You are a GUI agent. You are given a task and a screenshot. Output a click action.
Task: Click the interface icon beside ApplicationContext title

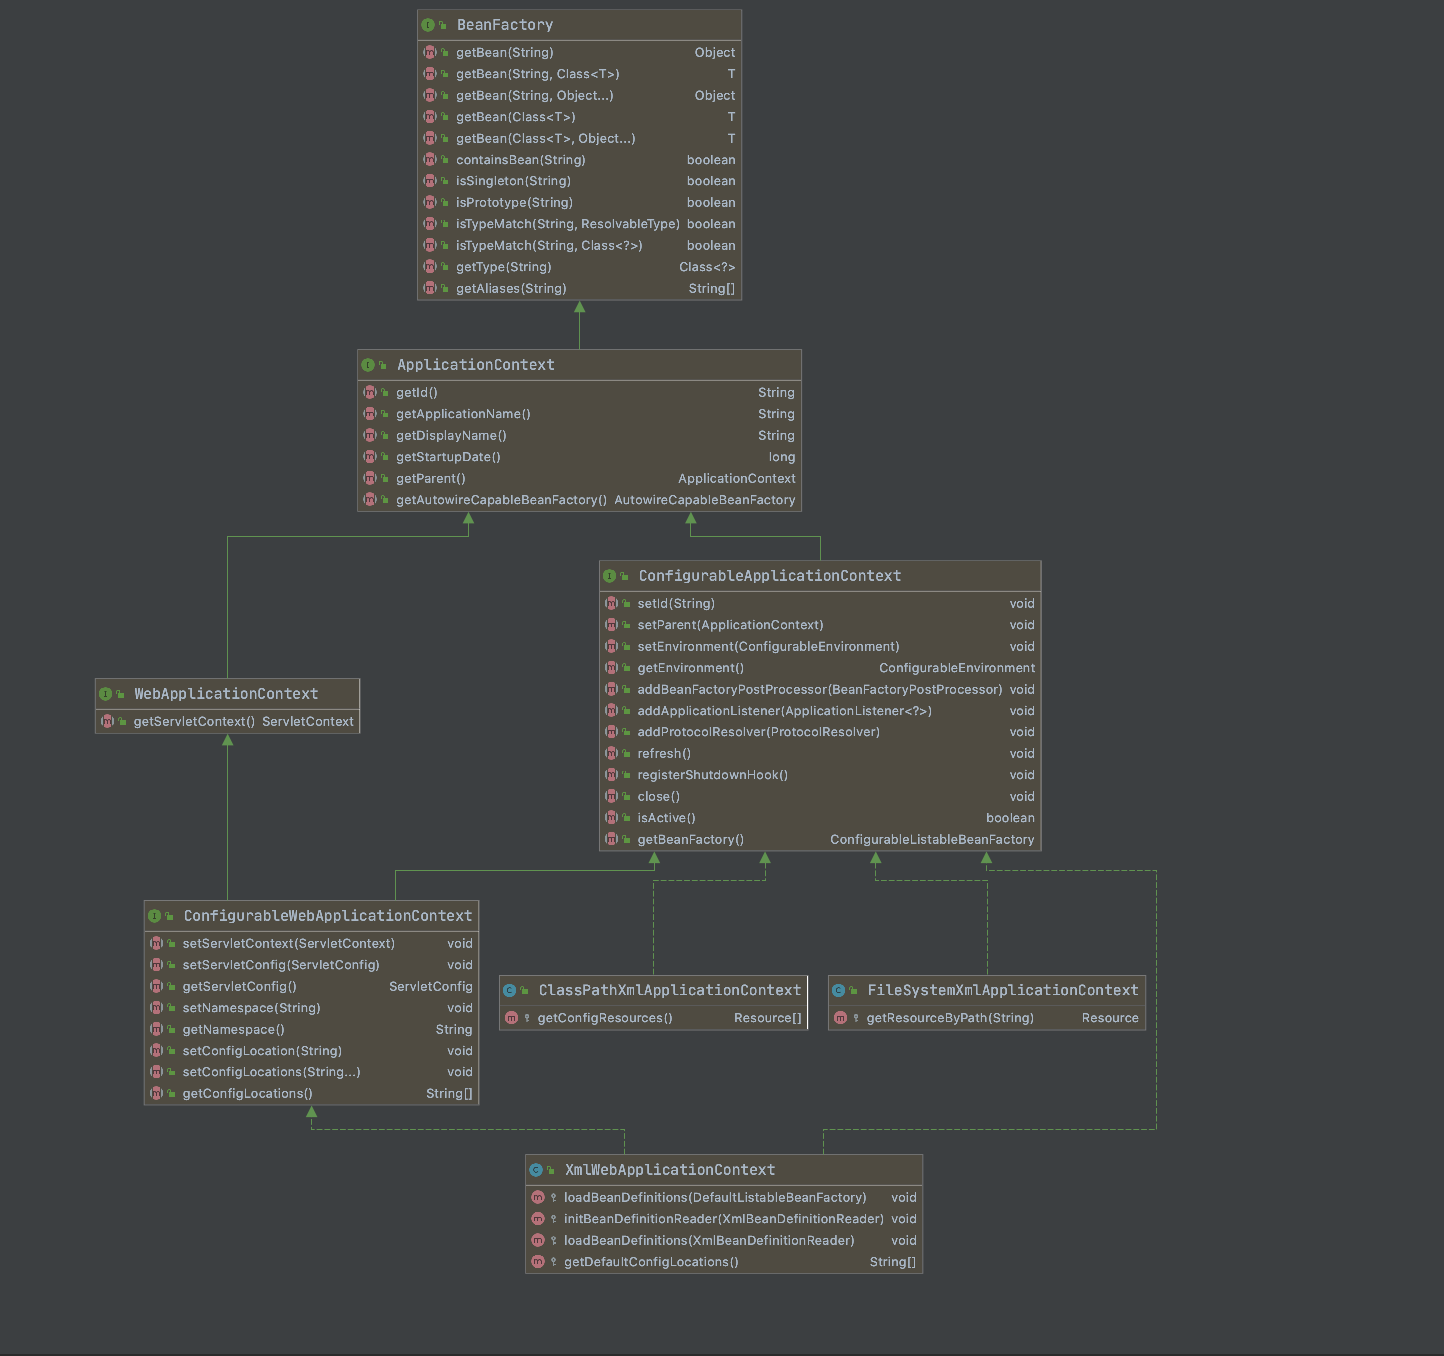[x=368, y=365]
